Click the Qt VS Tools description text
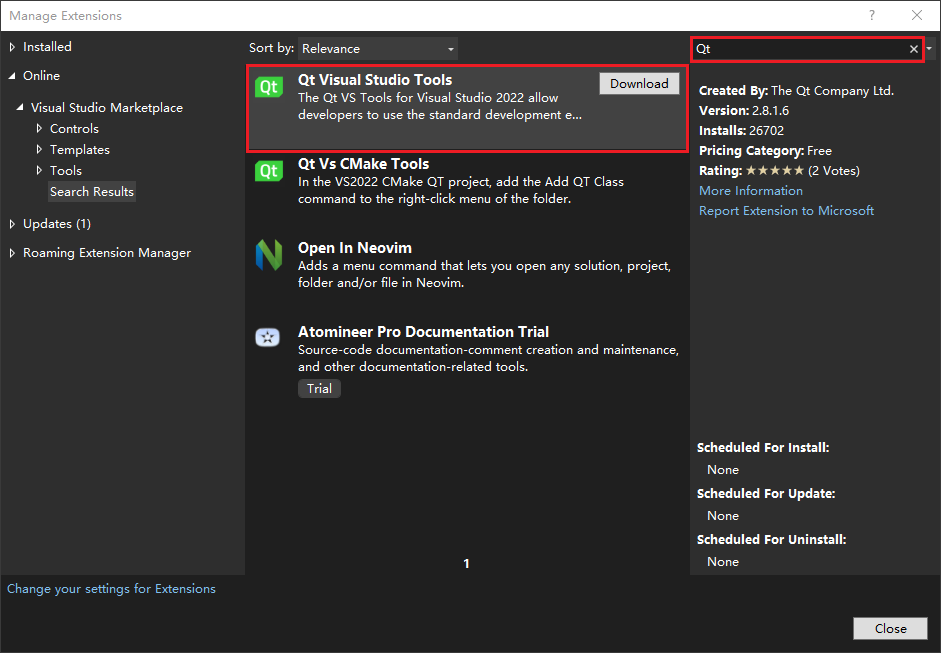Screen dimensions: 941x653 pos(440,106)
